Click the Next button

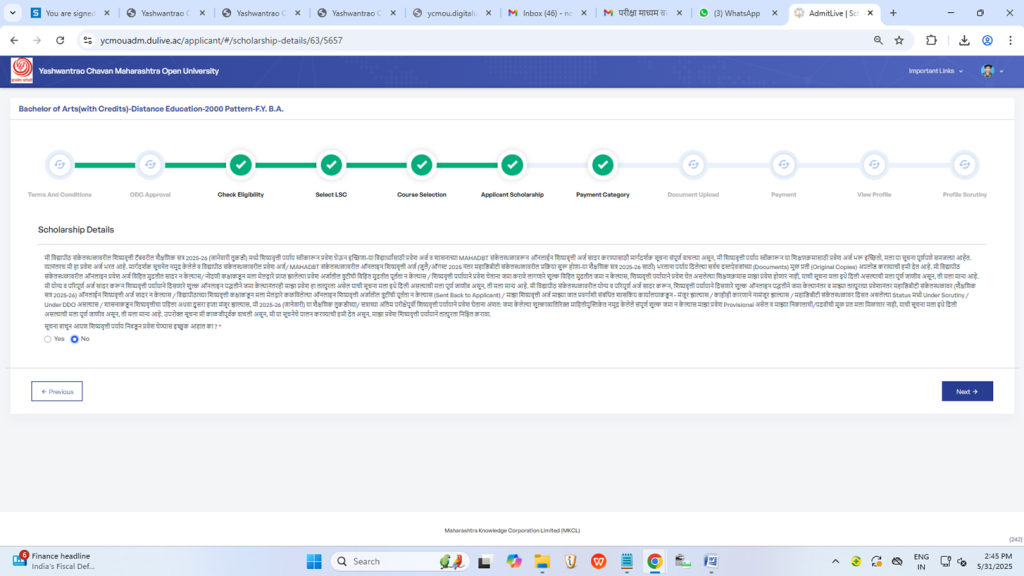966,391
